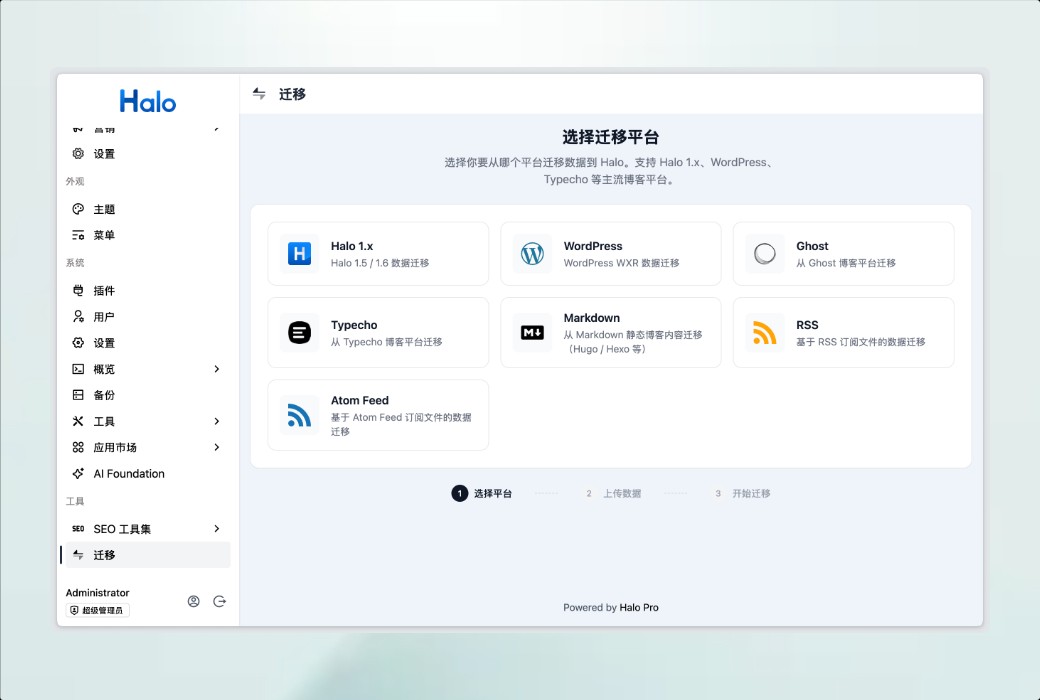
Task: Open the 菜单 menu list icon
Action: pos(78,235)
